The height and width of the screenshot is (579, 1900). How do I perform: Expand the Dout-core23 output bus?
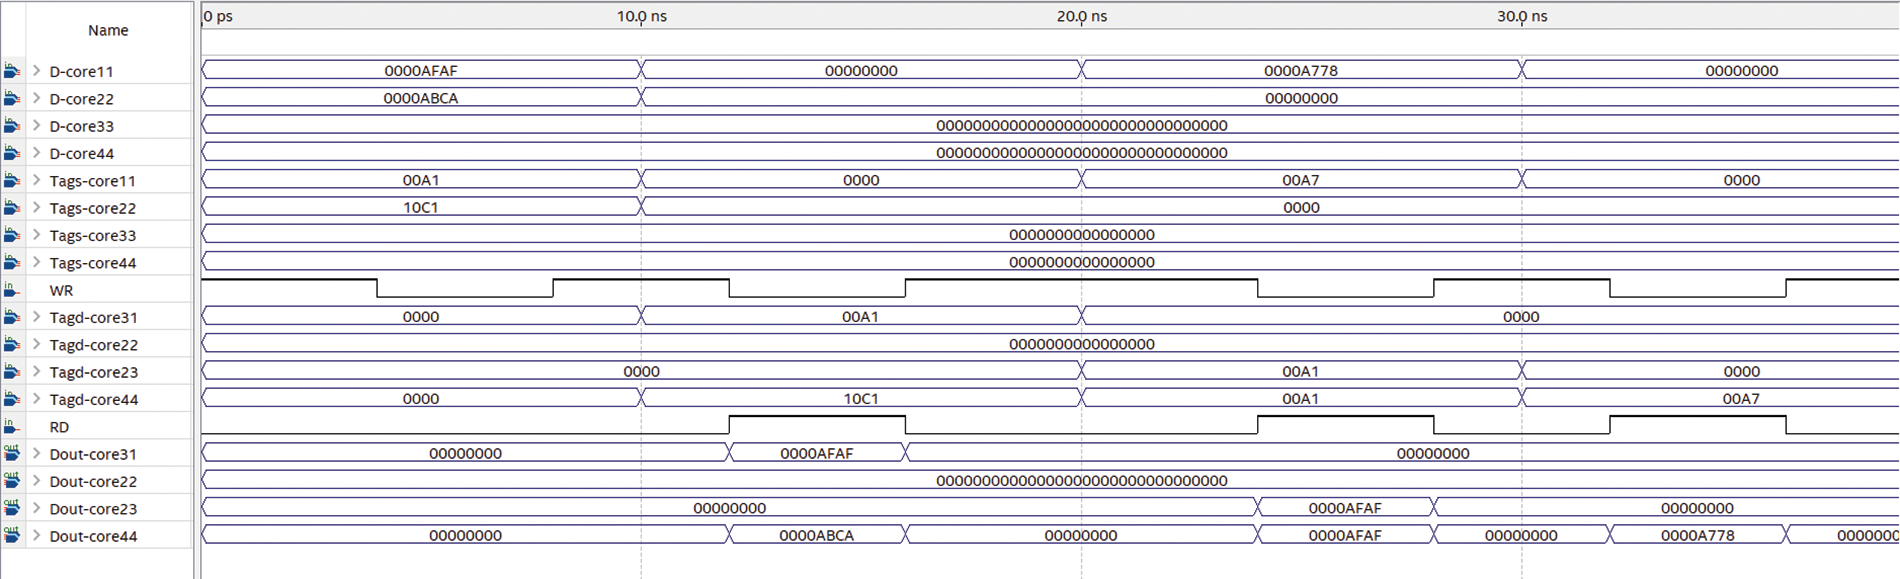(37, 508)
